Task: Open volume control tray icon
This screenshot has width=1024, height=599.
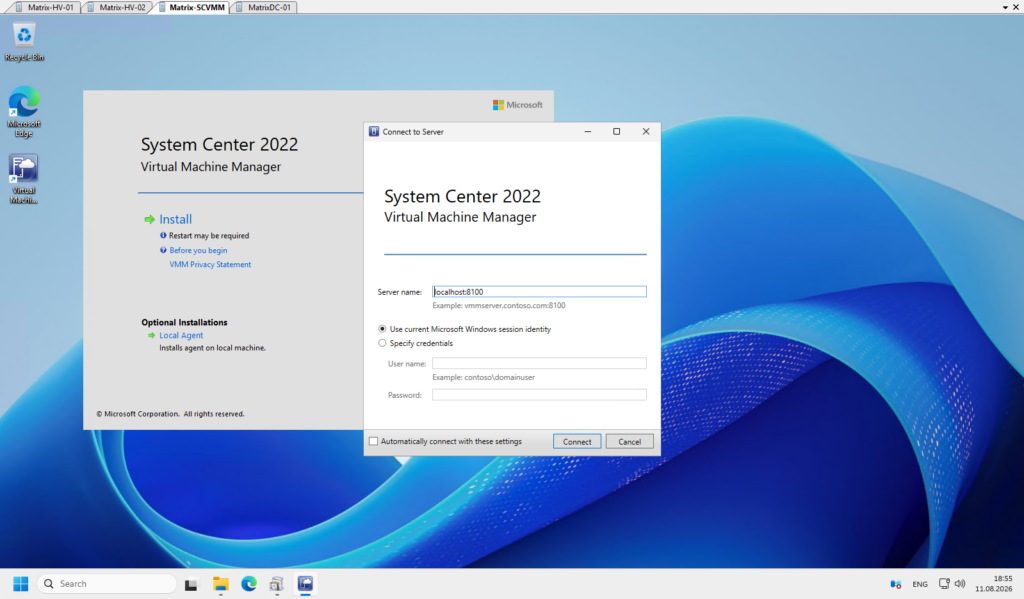Action: click(x=959, y=583)
